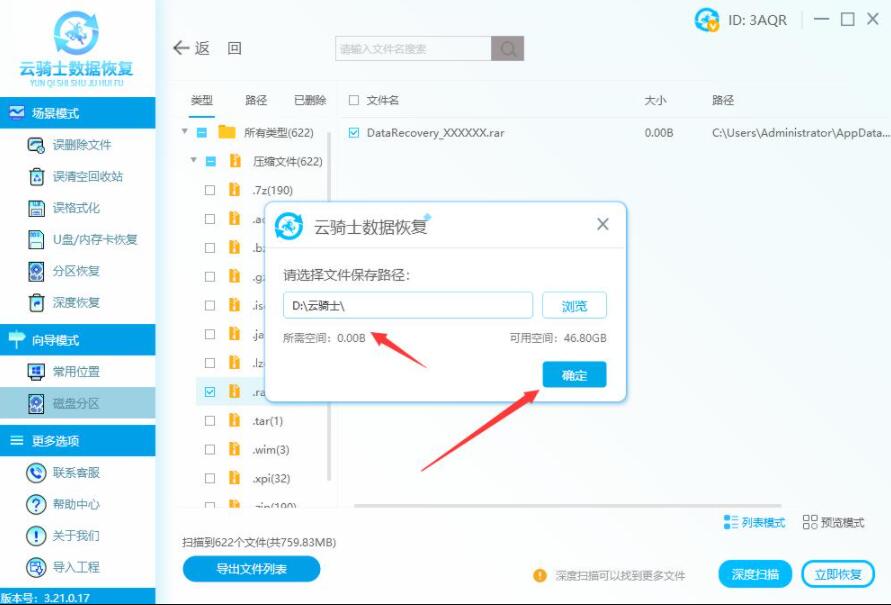
Task: Click the orange deep scan hint icon
Action: pyautogui.click(x=539, y=575)
